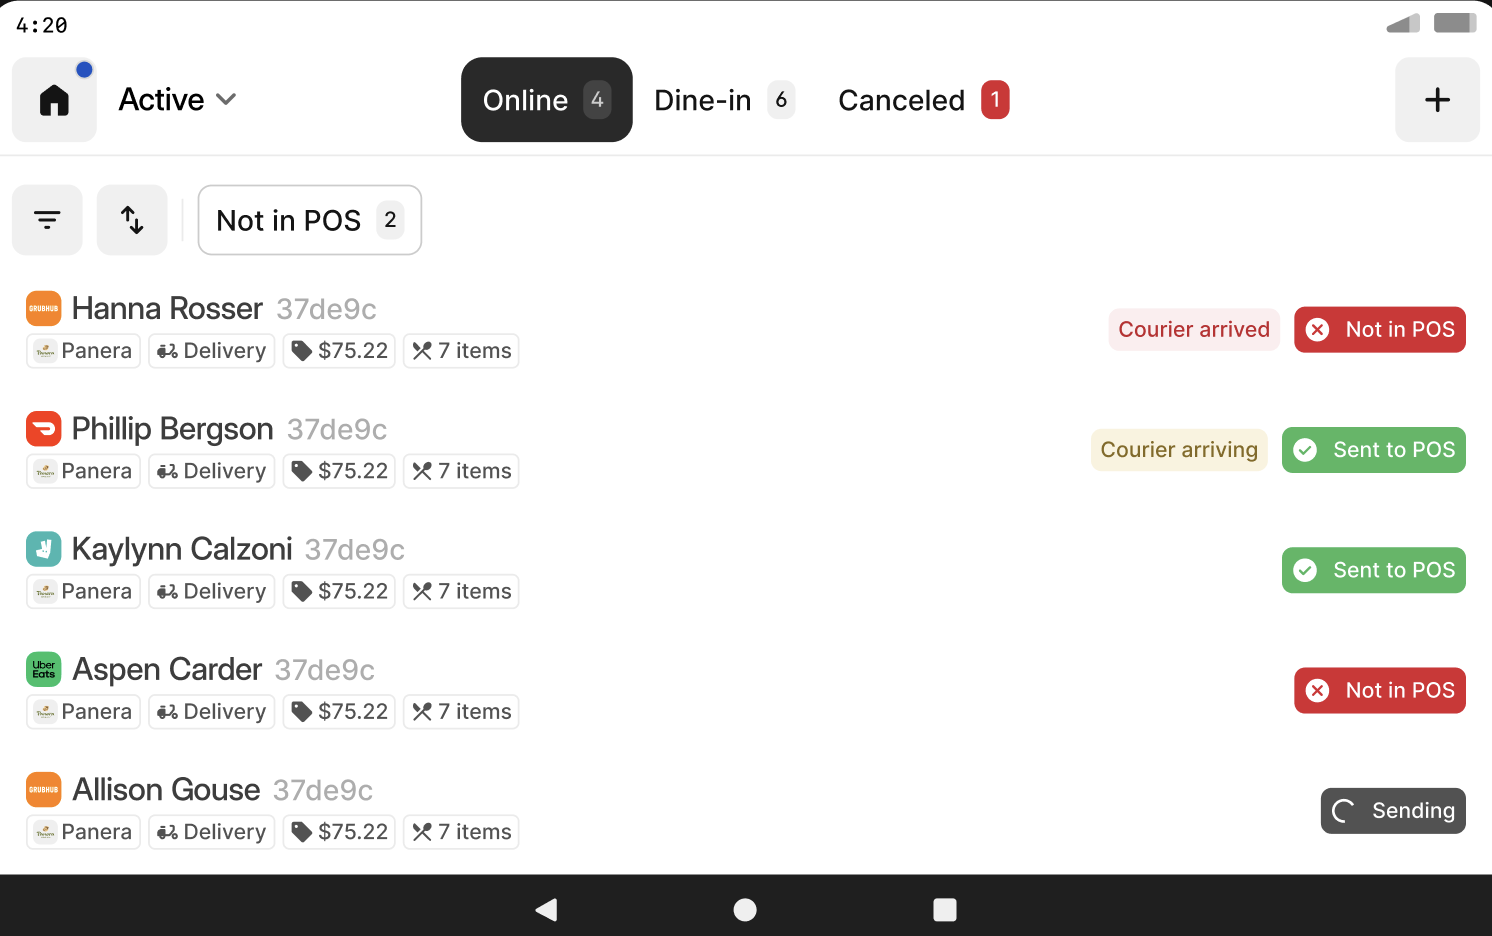Screen dimensions: 1492x936
Task: Click Delivery tag on Kaylynn Calzoni's order
Action: pyautogui.click(x=212, y=591)
